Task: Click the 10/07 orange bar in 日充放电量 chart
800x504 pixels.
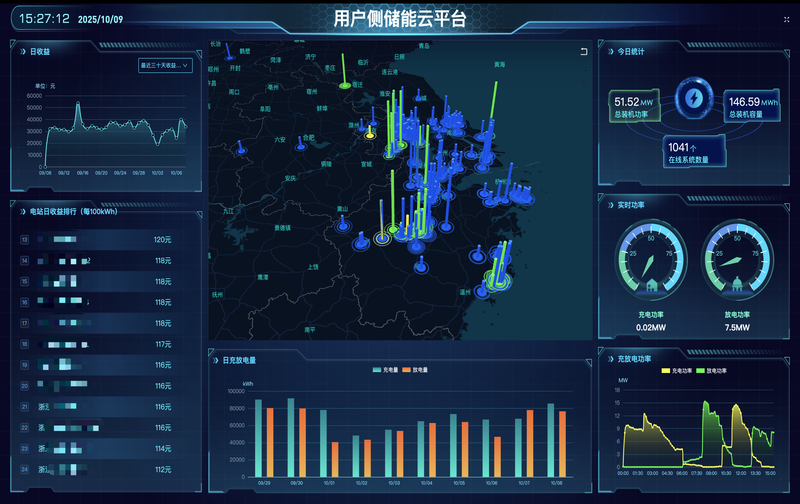Action: click(x=530, y=443)
